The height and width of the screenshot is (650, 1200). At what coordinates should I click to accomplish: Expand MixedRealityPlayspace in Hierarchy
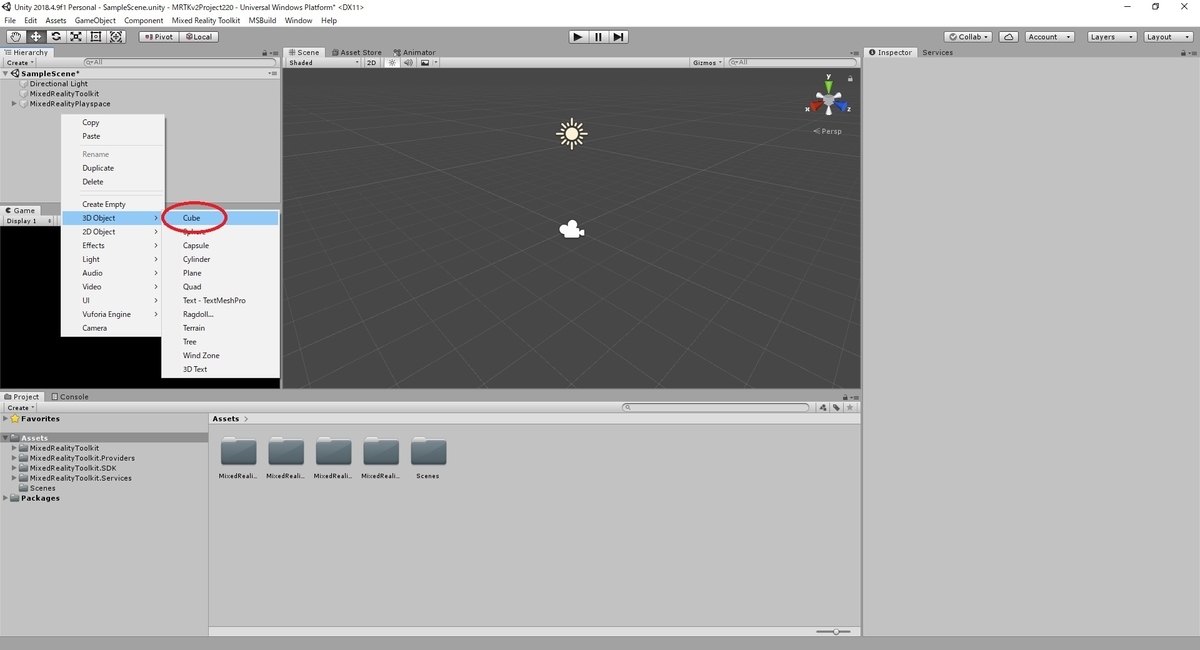[x=14, y=104]
